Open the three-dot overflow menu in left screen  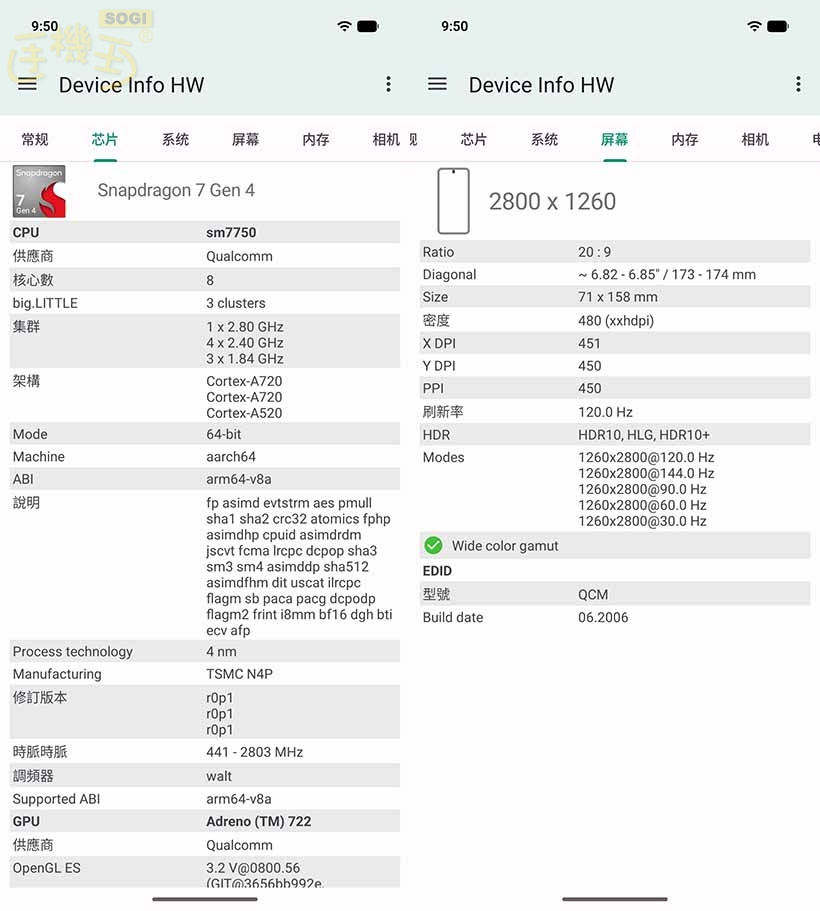(388, 84)
